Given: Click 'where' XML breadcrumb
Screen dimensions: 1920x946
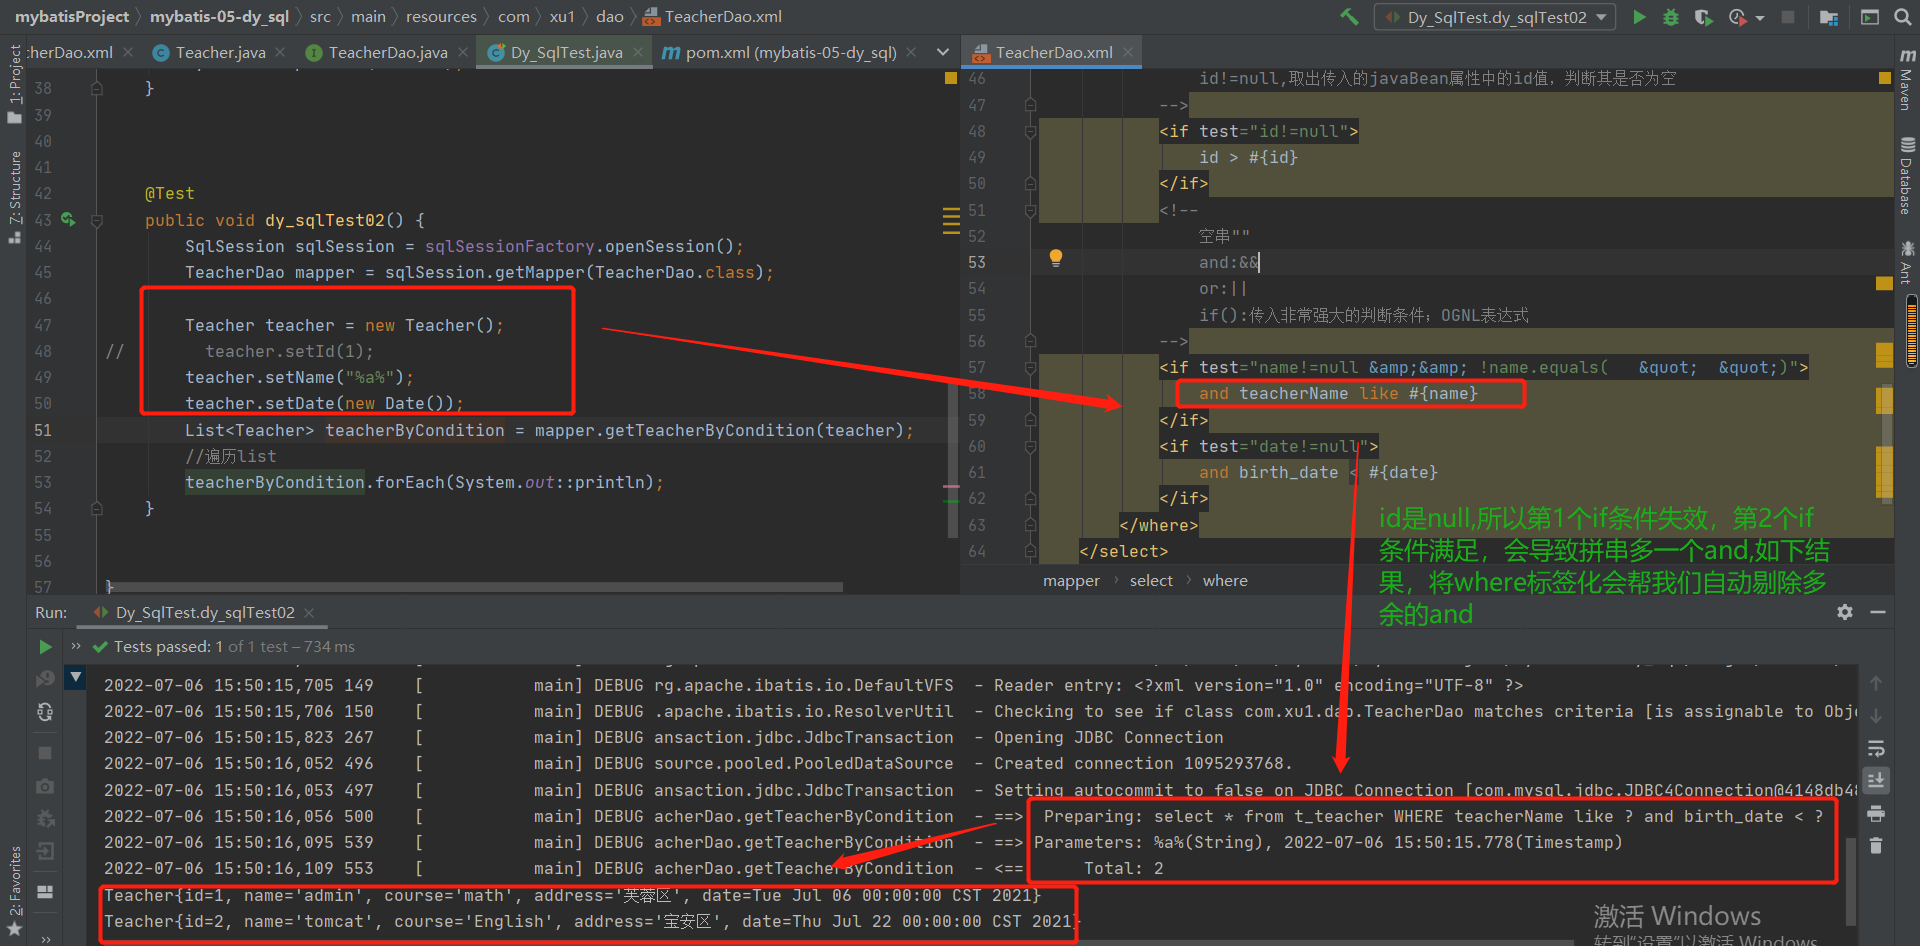Looking at the screenshot, I should tap(1225, 581).
